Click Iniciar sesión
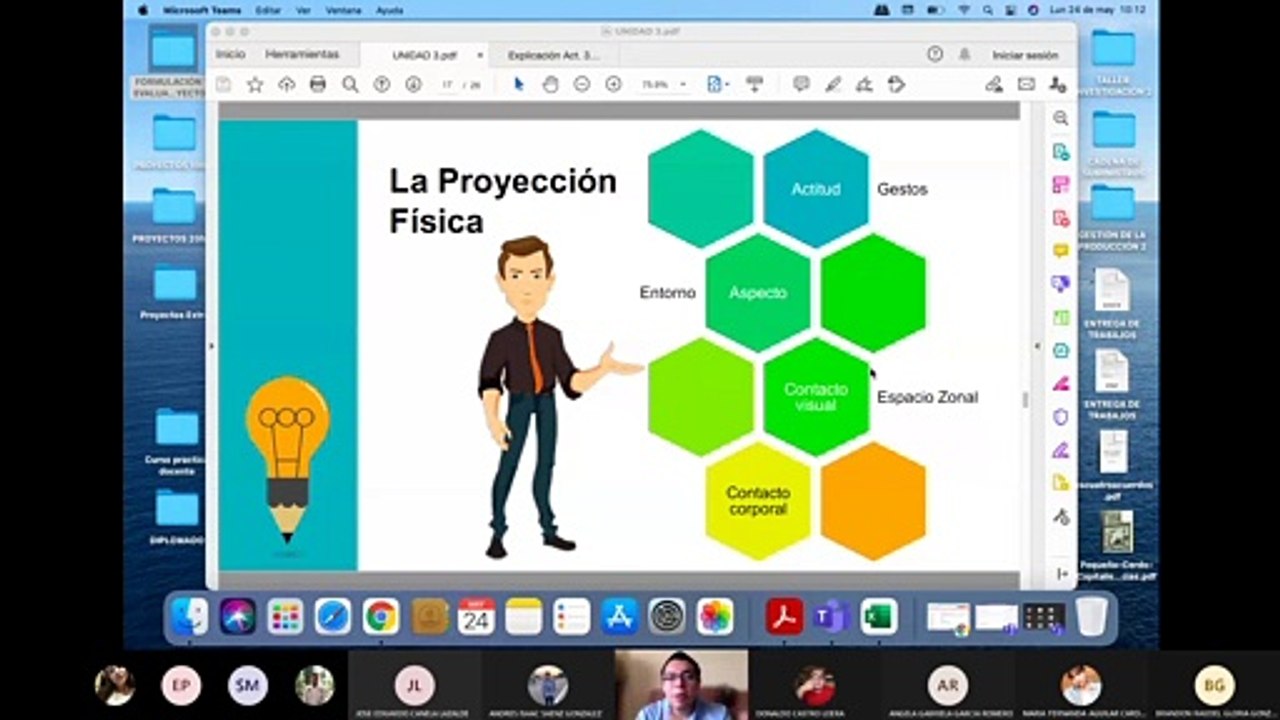The height and width of the screenshot is (720, 1280). click(x=1024, y=55)
